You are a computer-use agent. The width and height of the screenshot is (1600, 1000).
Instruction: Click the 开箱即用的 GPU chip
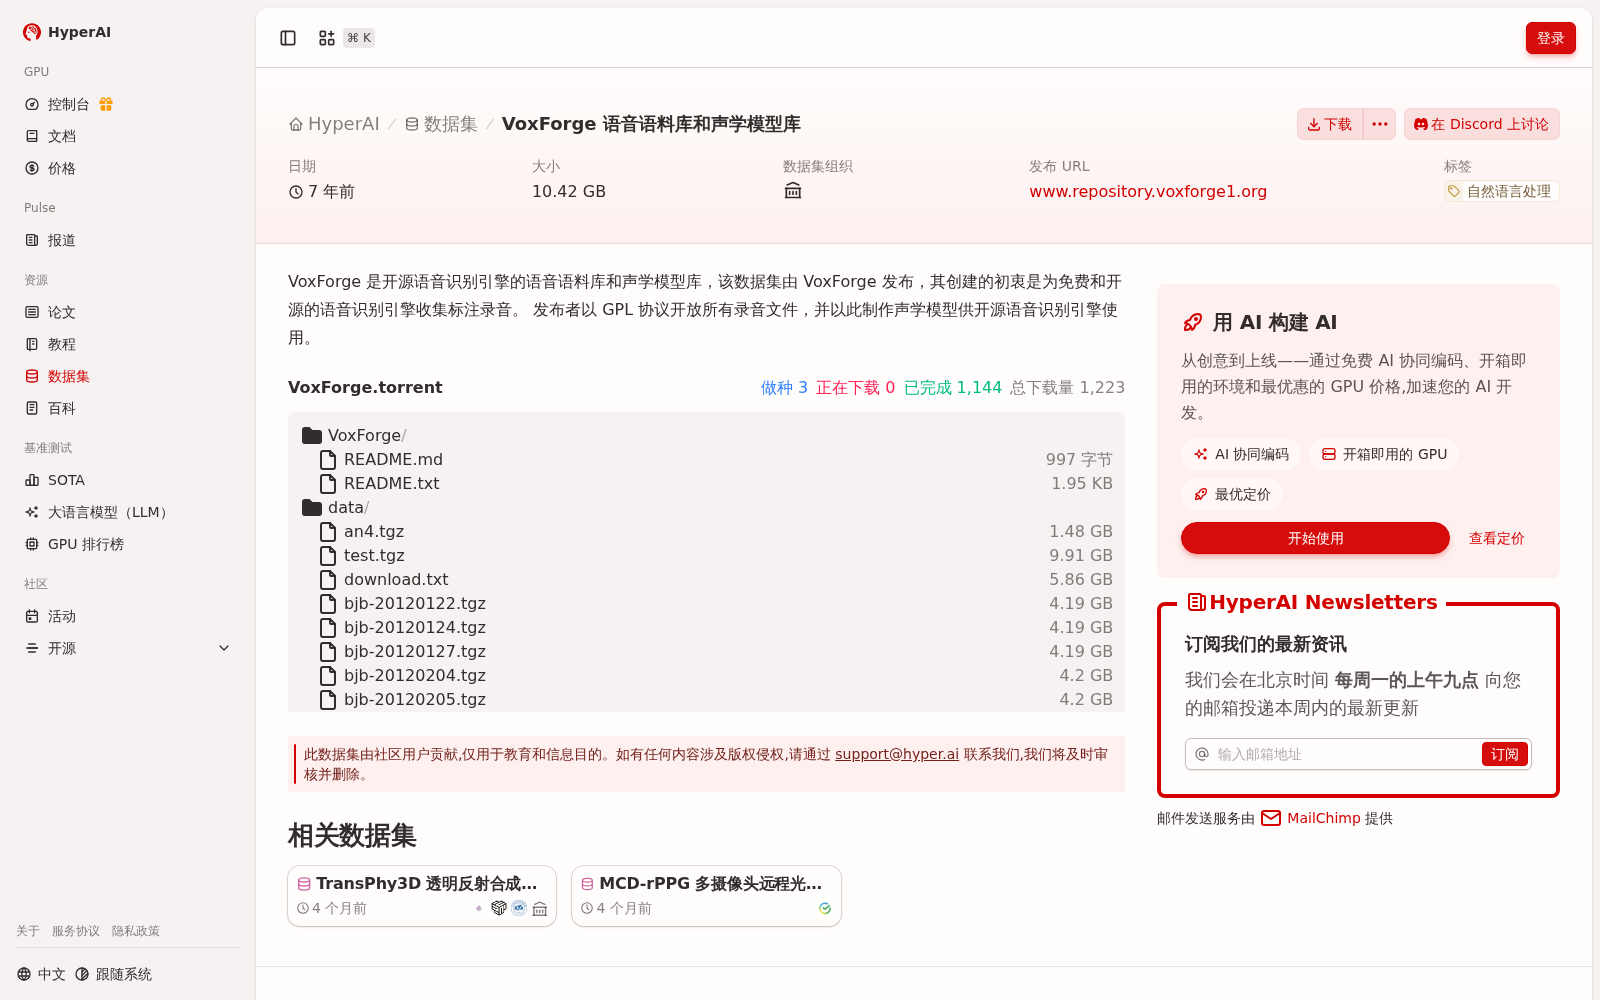(x=1384, y=454)
